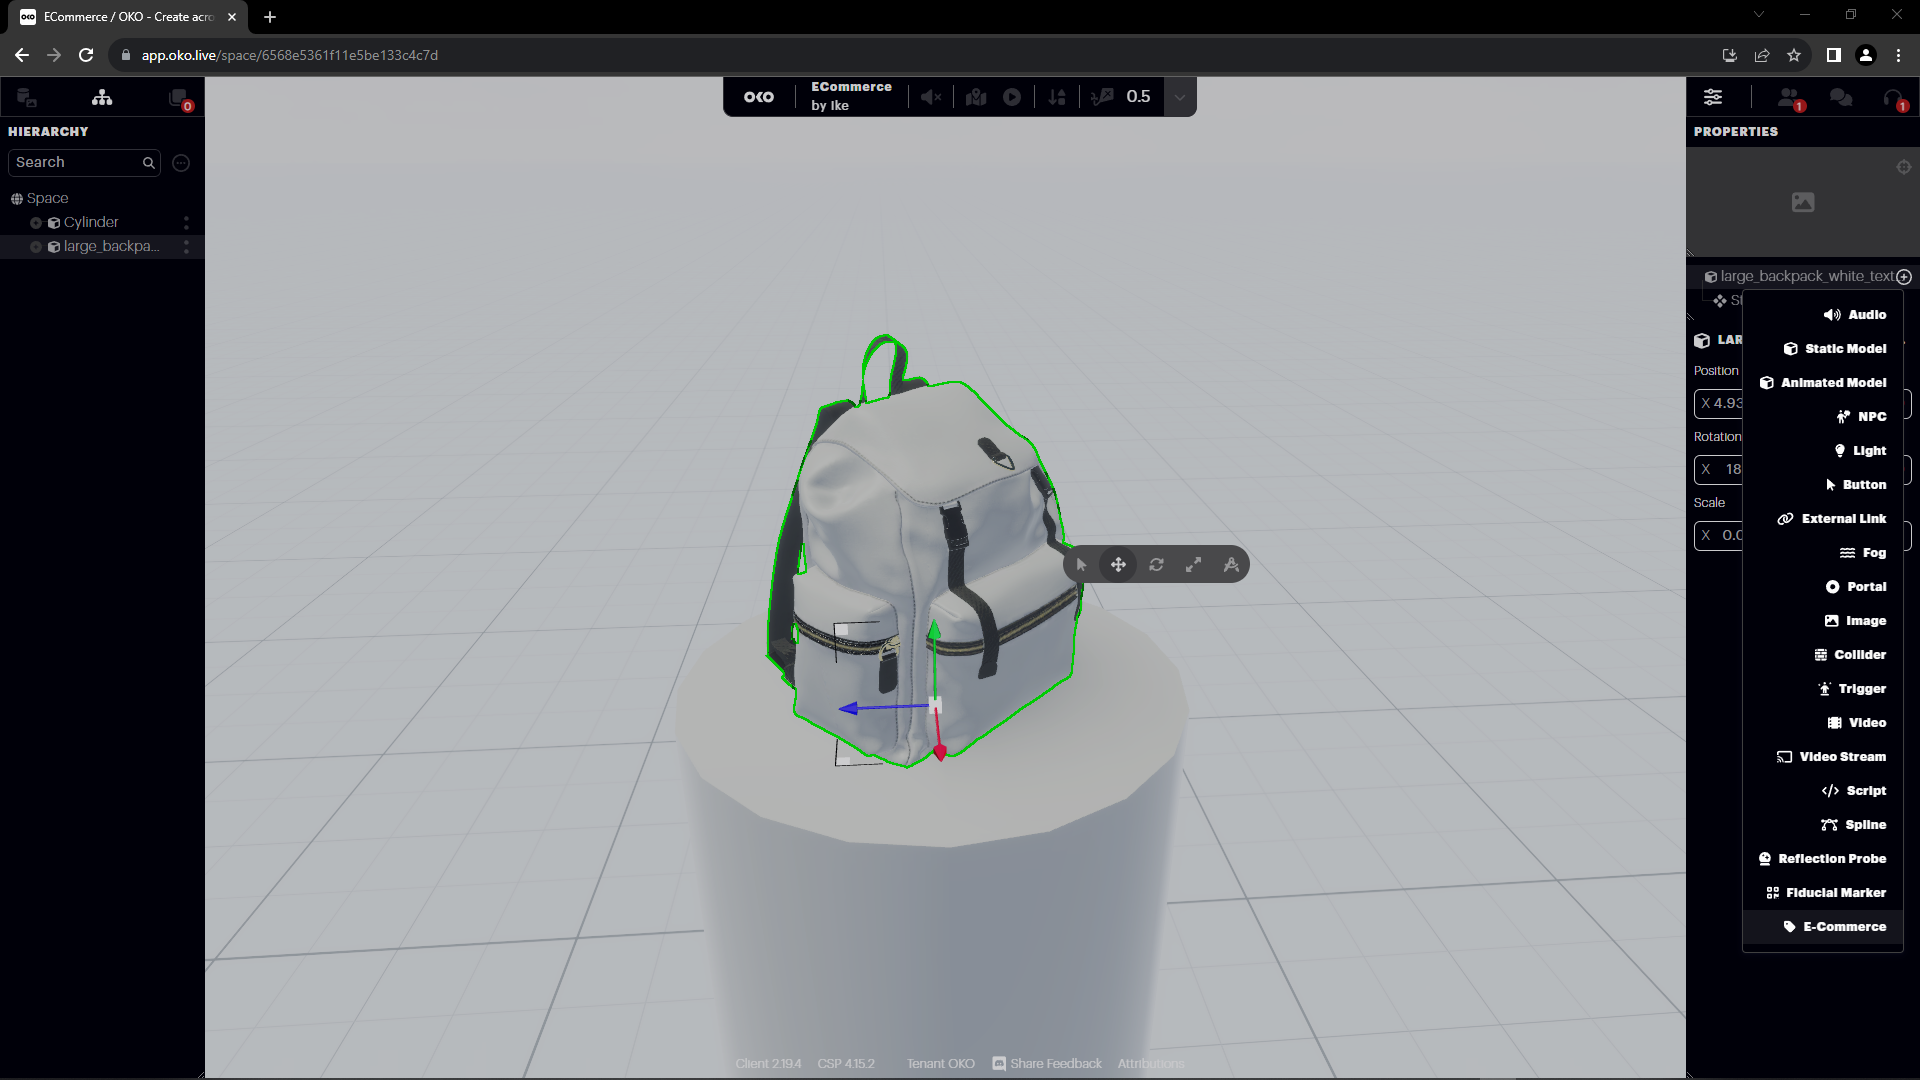This screenshot has width=1920, height=1080.
Task: Select the scale gizmo tool
Action: [1193, 565]
